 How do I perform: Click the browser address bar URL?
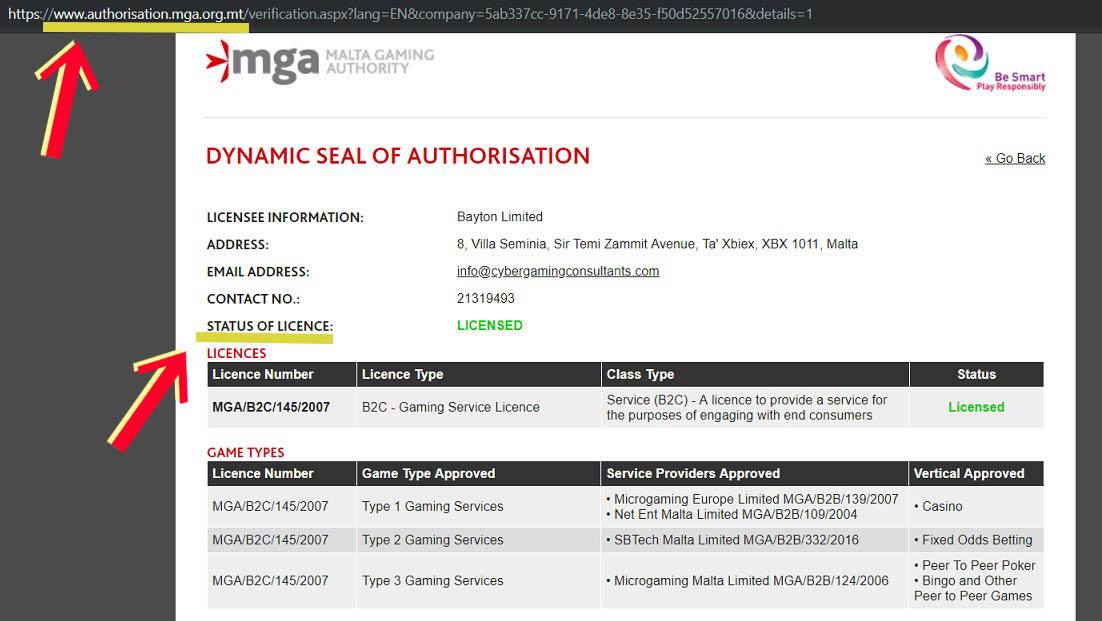tap(410, 13)
